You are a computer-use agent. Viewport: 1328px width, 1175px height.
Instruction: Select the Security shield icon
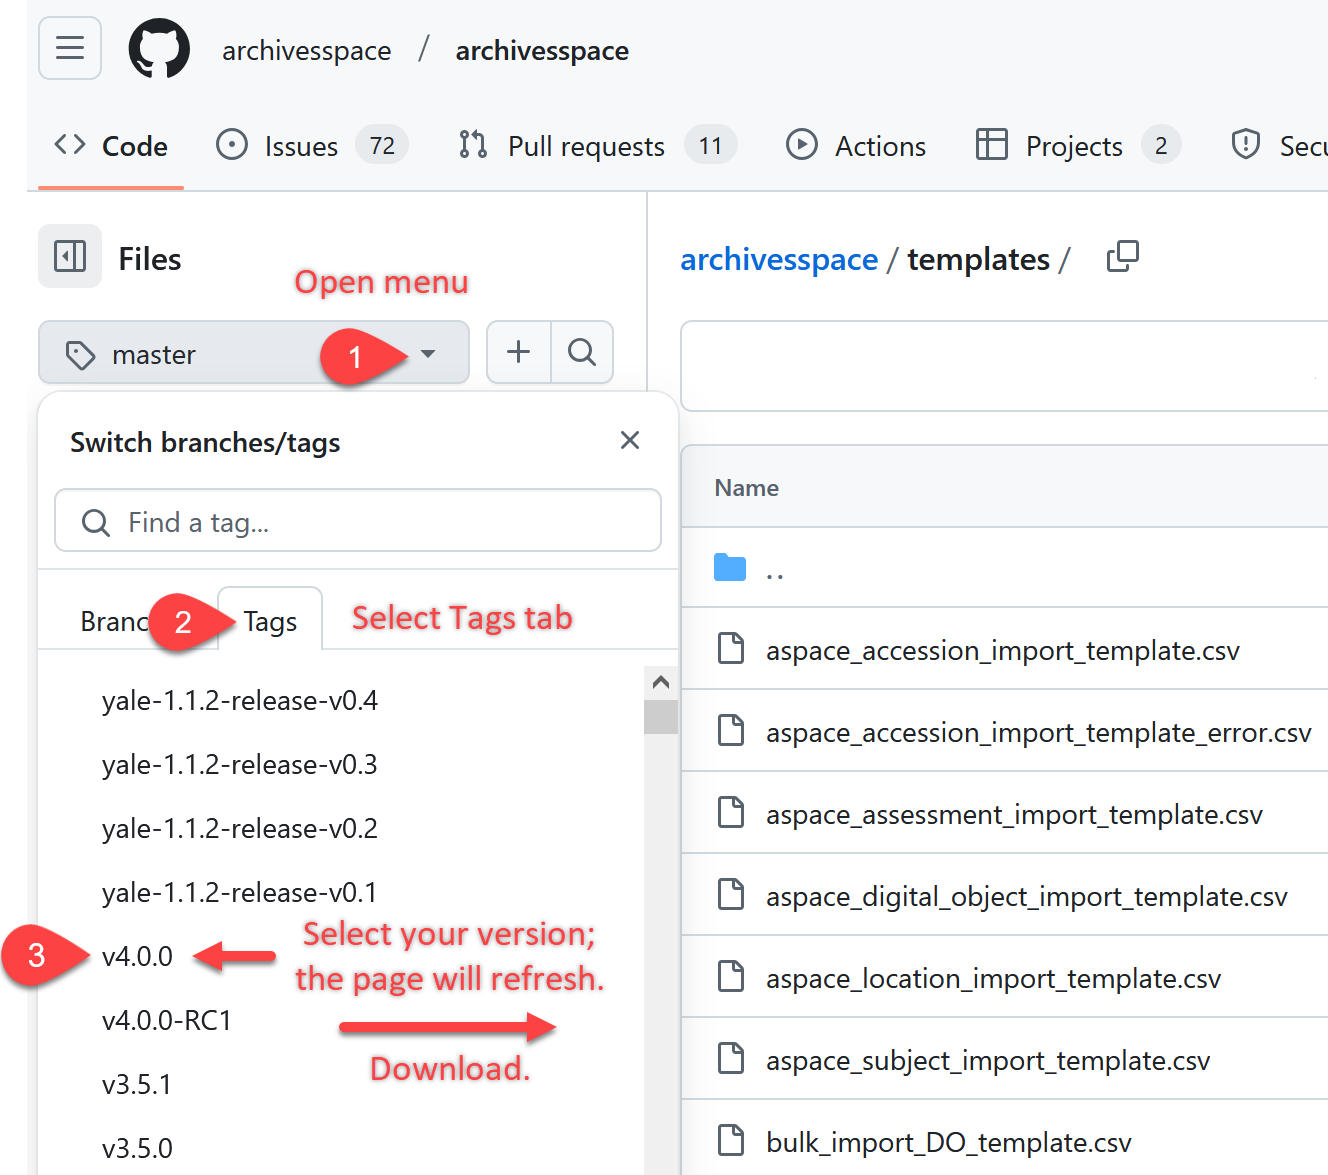coord(1245,145)
